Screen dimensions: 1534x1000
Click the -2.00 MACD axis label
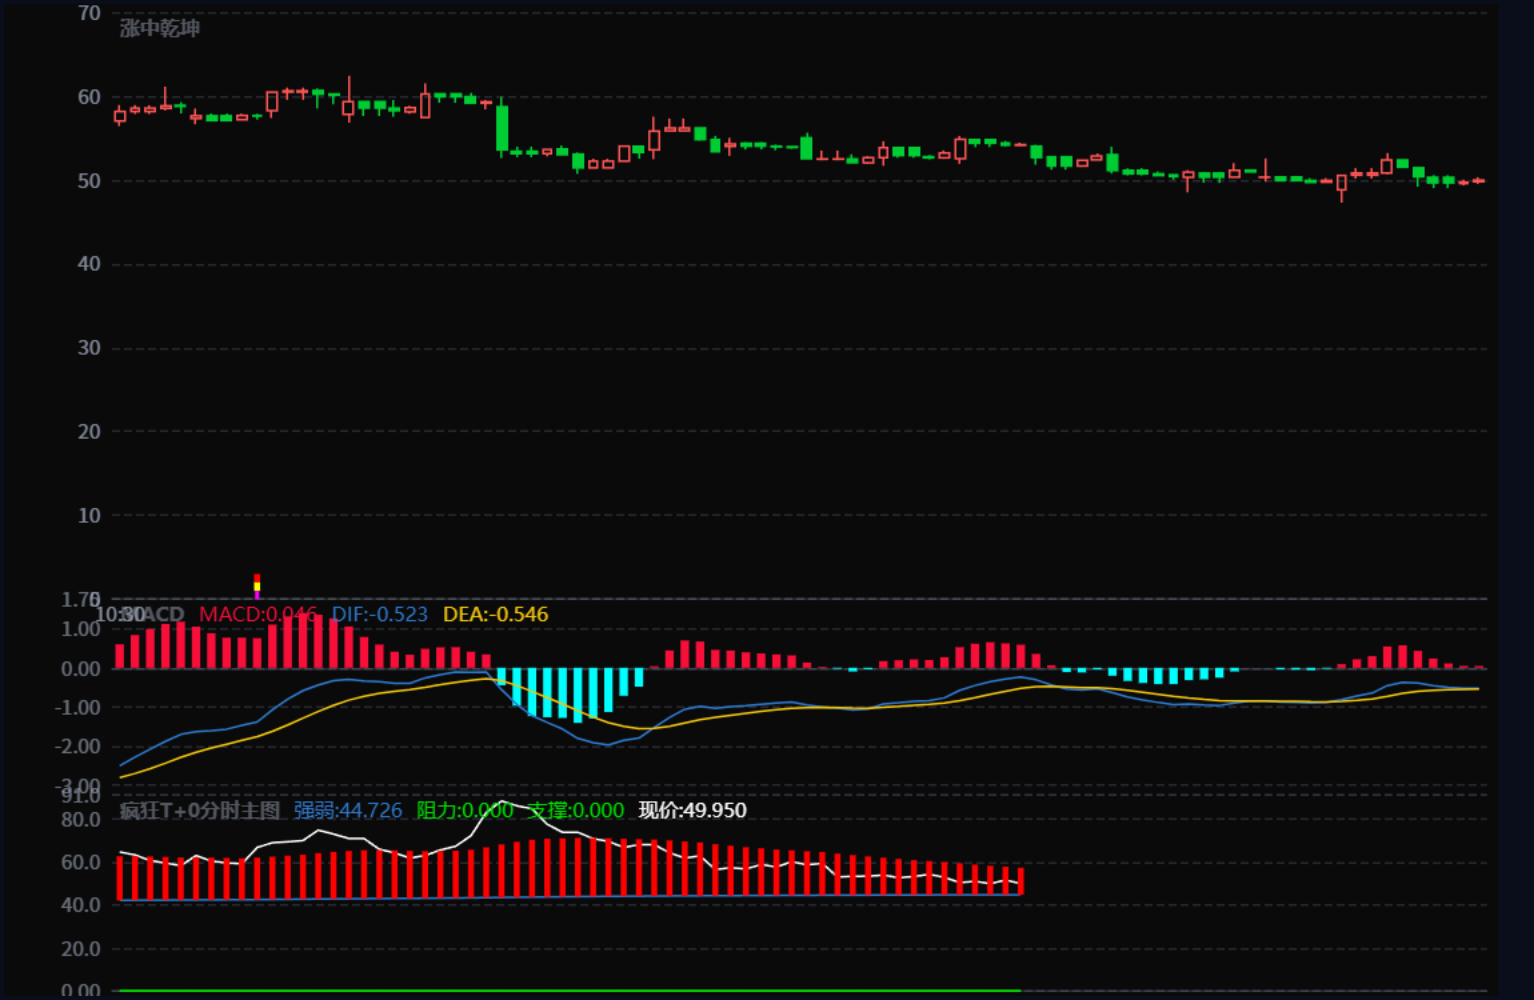point(78,746)
